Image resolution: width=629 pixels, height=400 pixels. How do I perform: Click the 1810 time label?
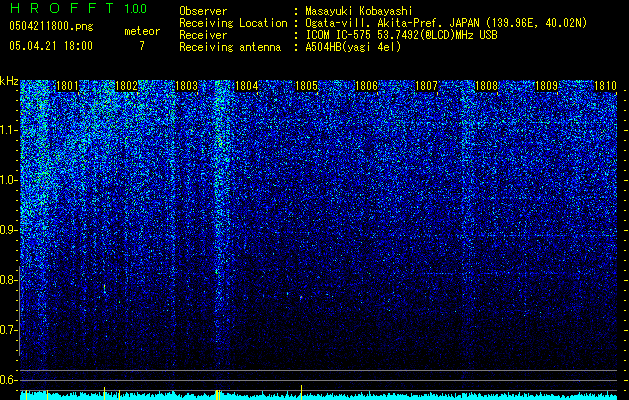tap(606, 86)
